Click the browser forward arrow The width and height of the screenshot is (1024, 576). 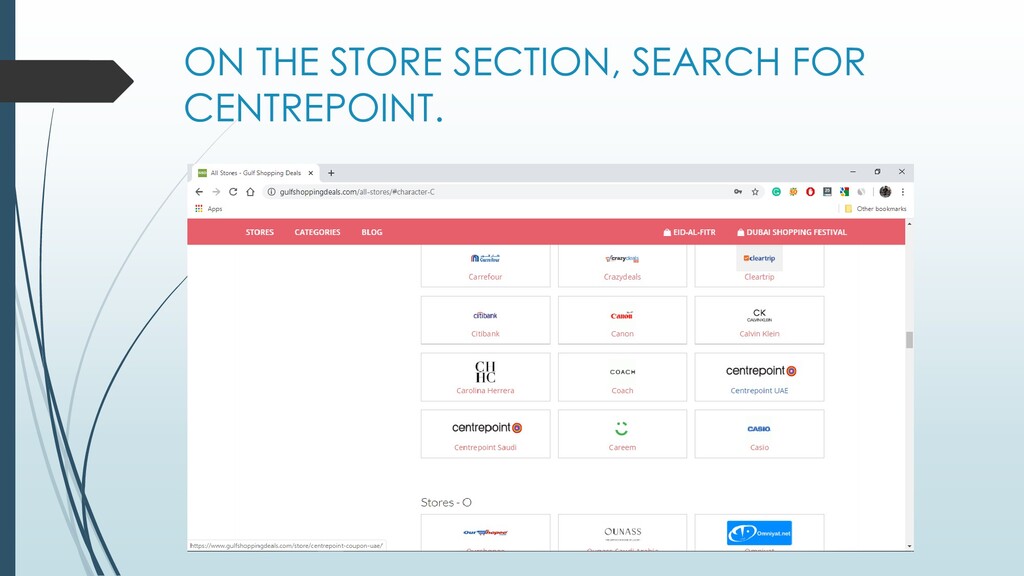(216, 192)
